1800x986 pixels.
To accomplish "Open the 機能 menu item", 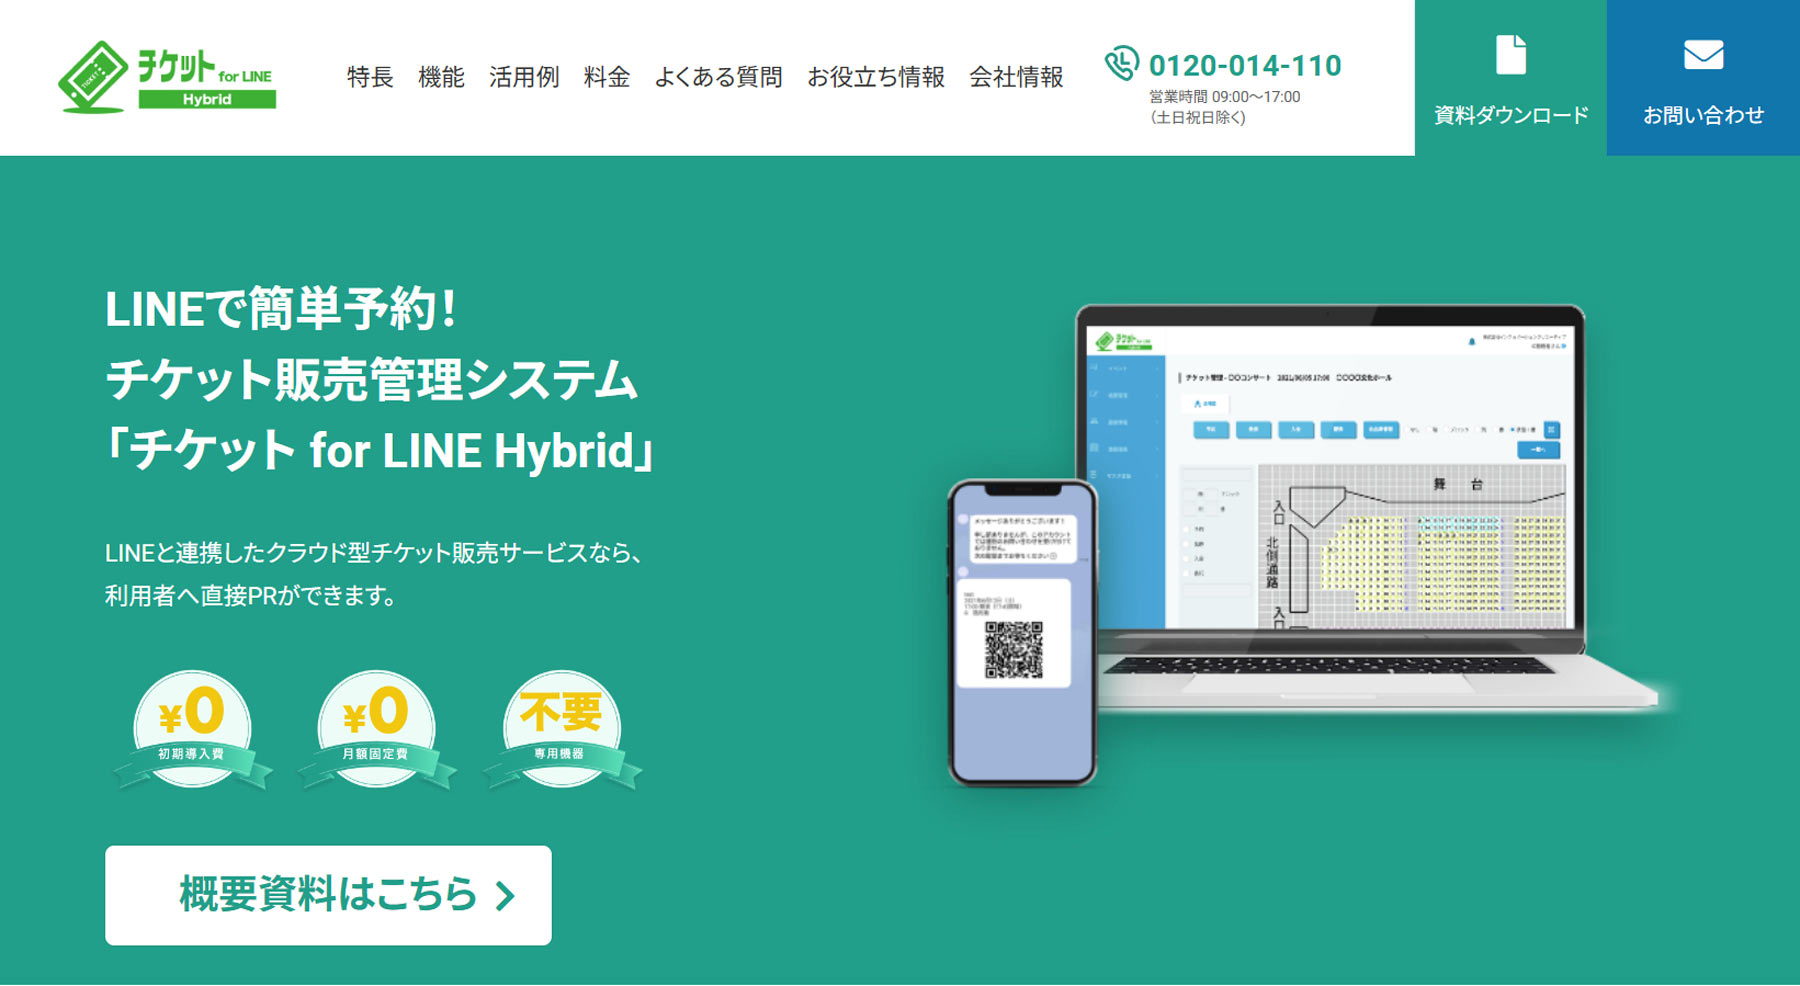I will tap(441, 77).
